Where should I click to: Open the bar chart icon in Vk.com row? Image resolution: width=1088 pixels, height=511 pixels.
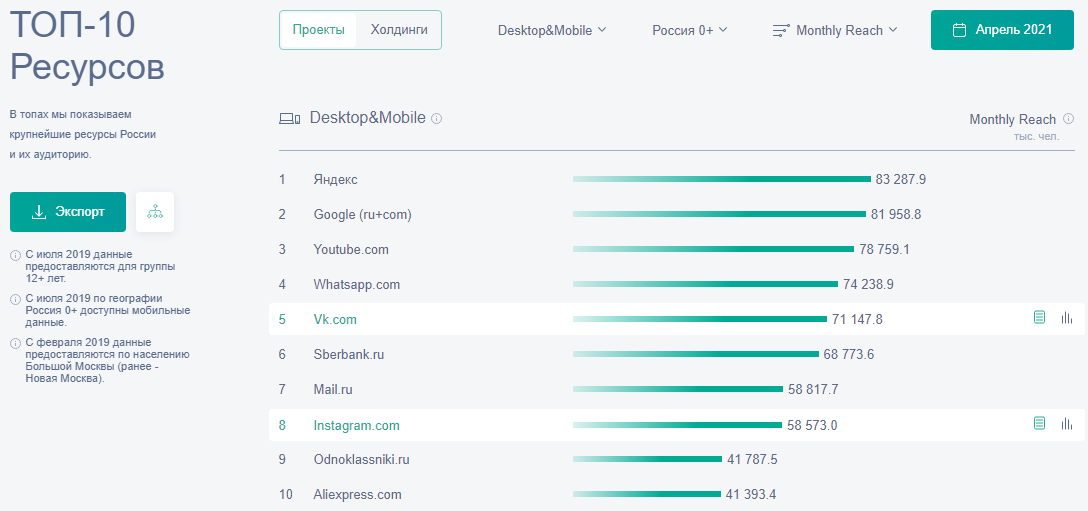point(1066,318)
